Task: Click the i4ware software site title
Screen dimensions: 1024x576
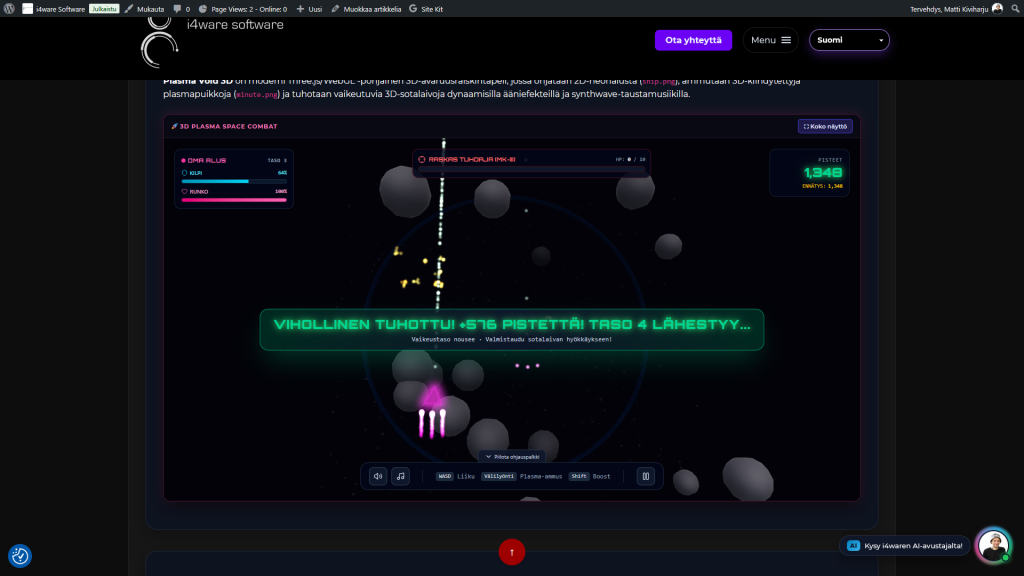Action: [235, 25]
